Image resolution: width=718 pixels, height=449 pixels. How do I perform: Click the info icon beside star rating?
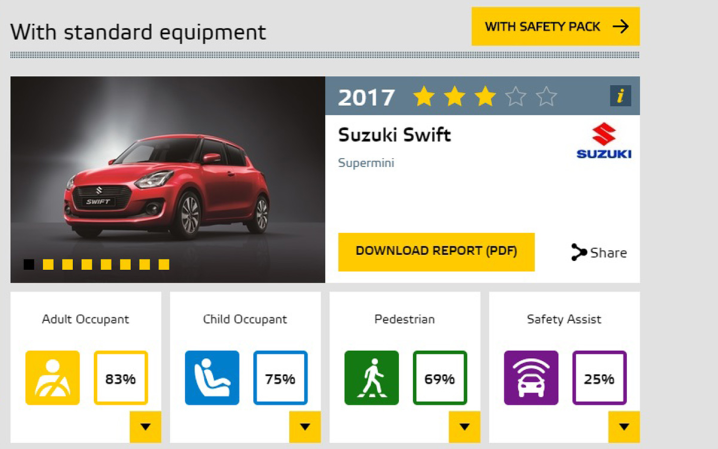[620, 96]
